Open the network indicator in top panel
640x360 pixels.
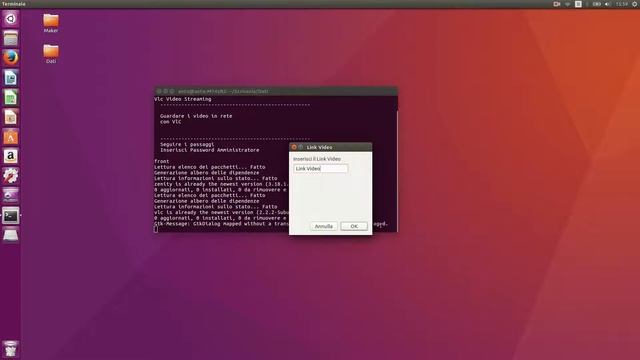(x=567, y=4)
